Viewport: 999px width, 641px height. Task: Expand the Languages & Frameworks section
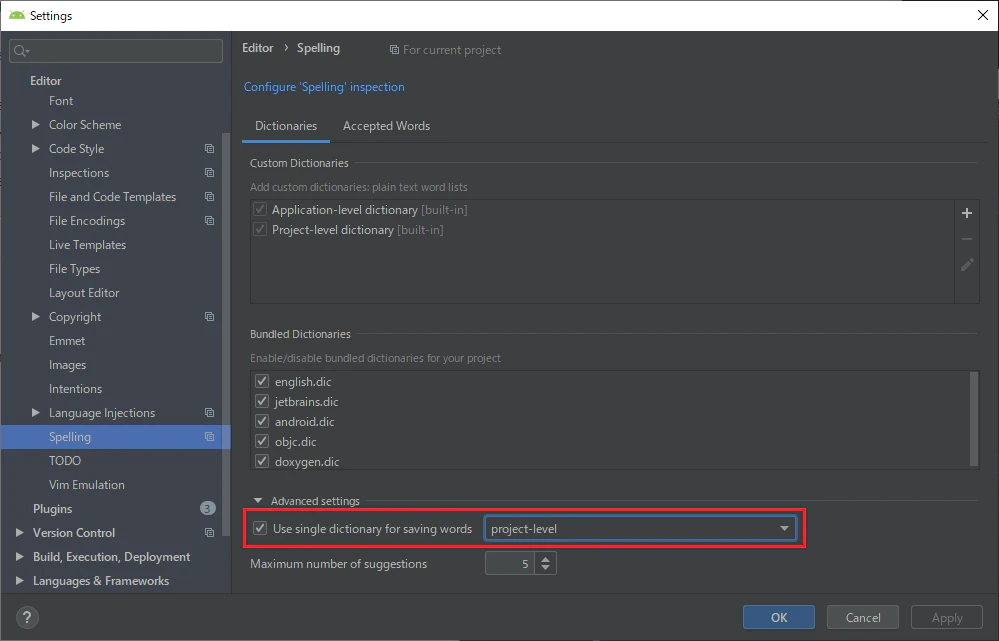[20, 580]
